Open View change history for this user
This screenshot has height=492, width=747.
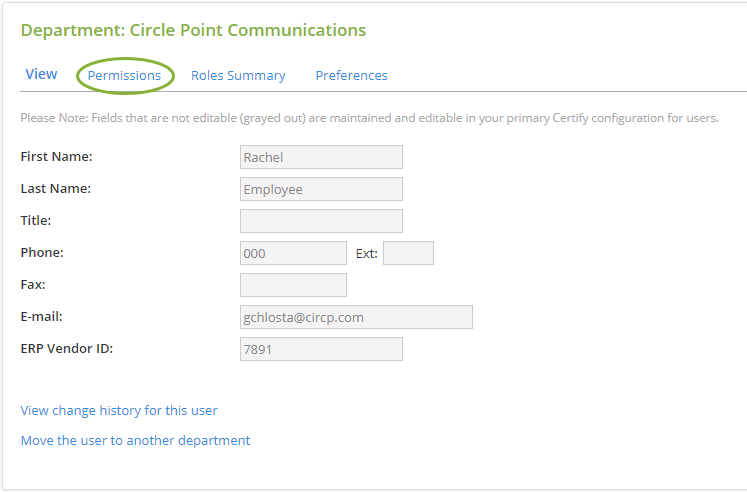pos(119,411)
